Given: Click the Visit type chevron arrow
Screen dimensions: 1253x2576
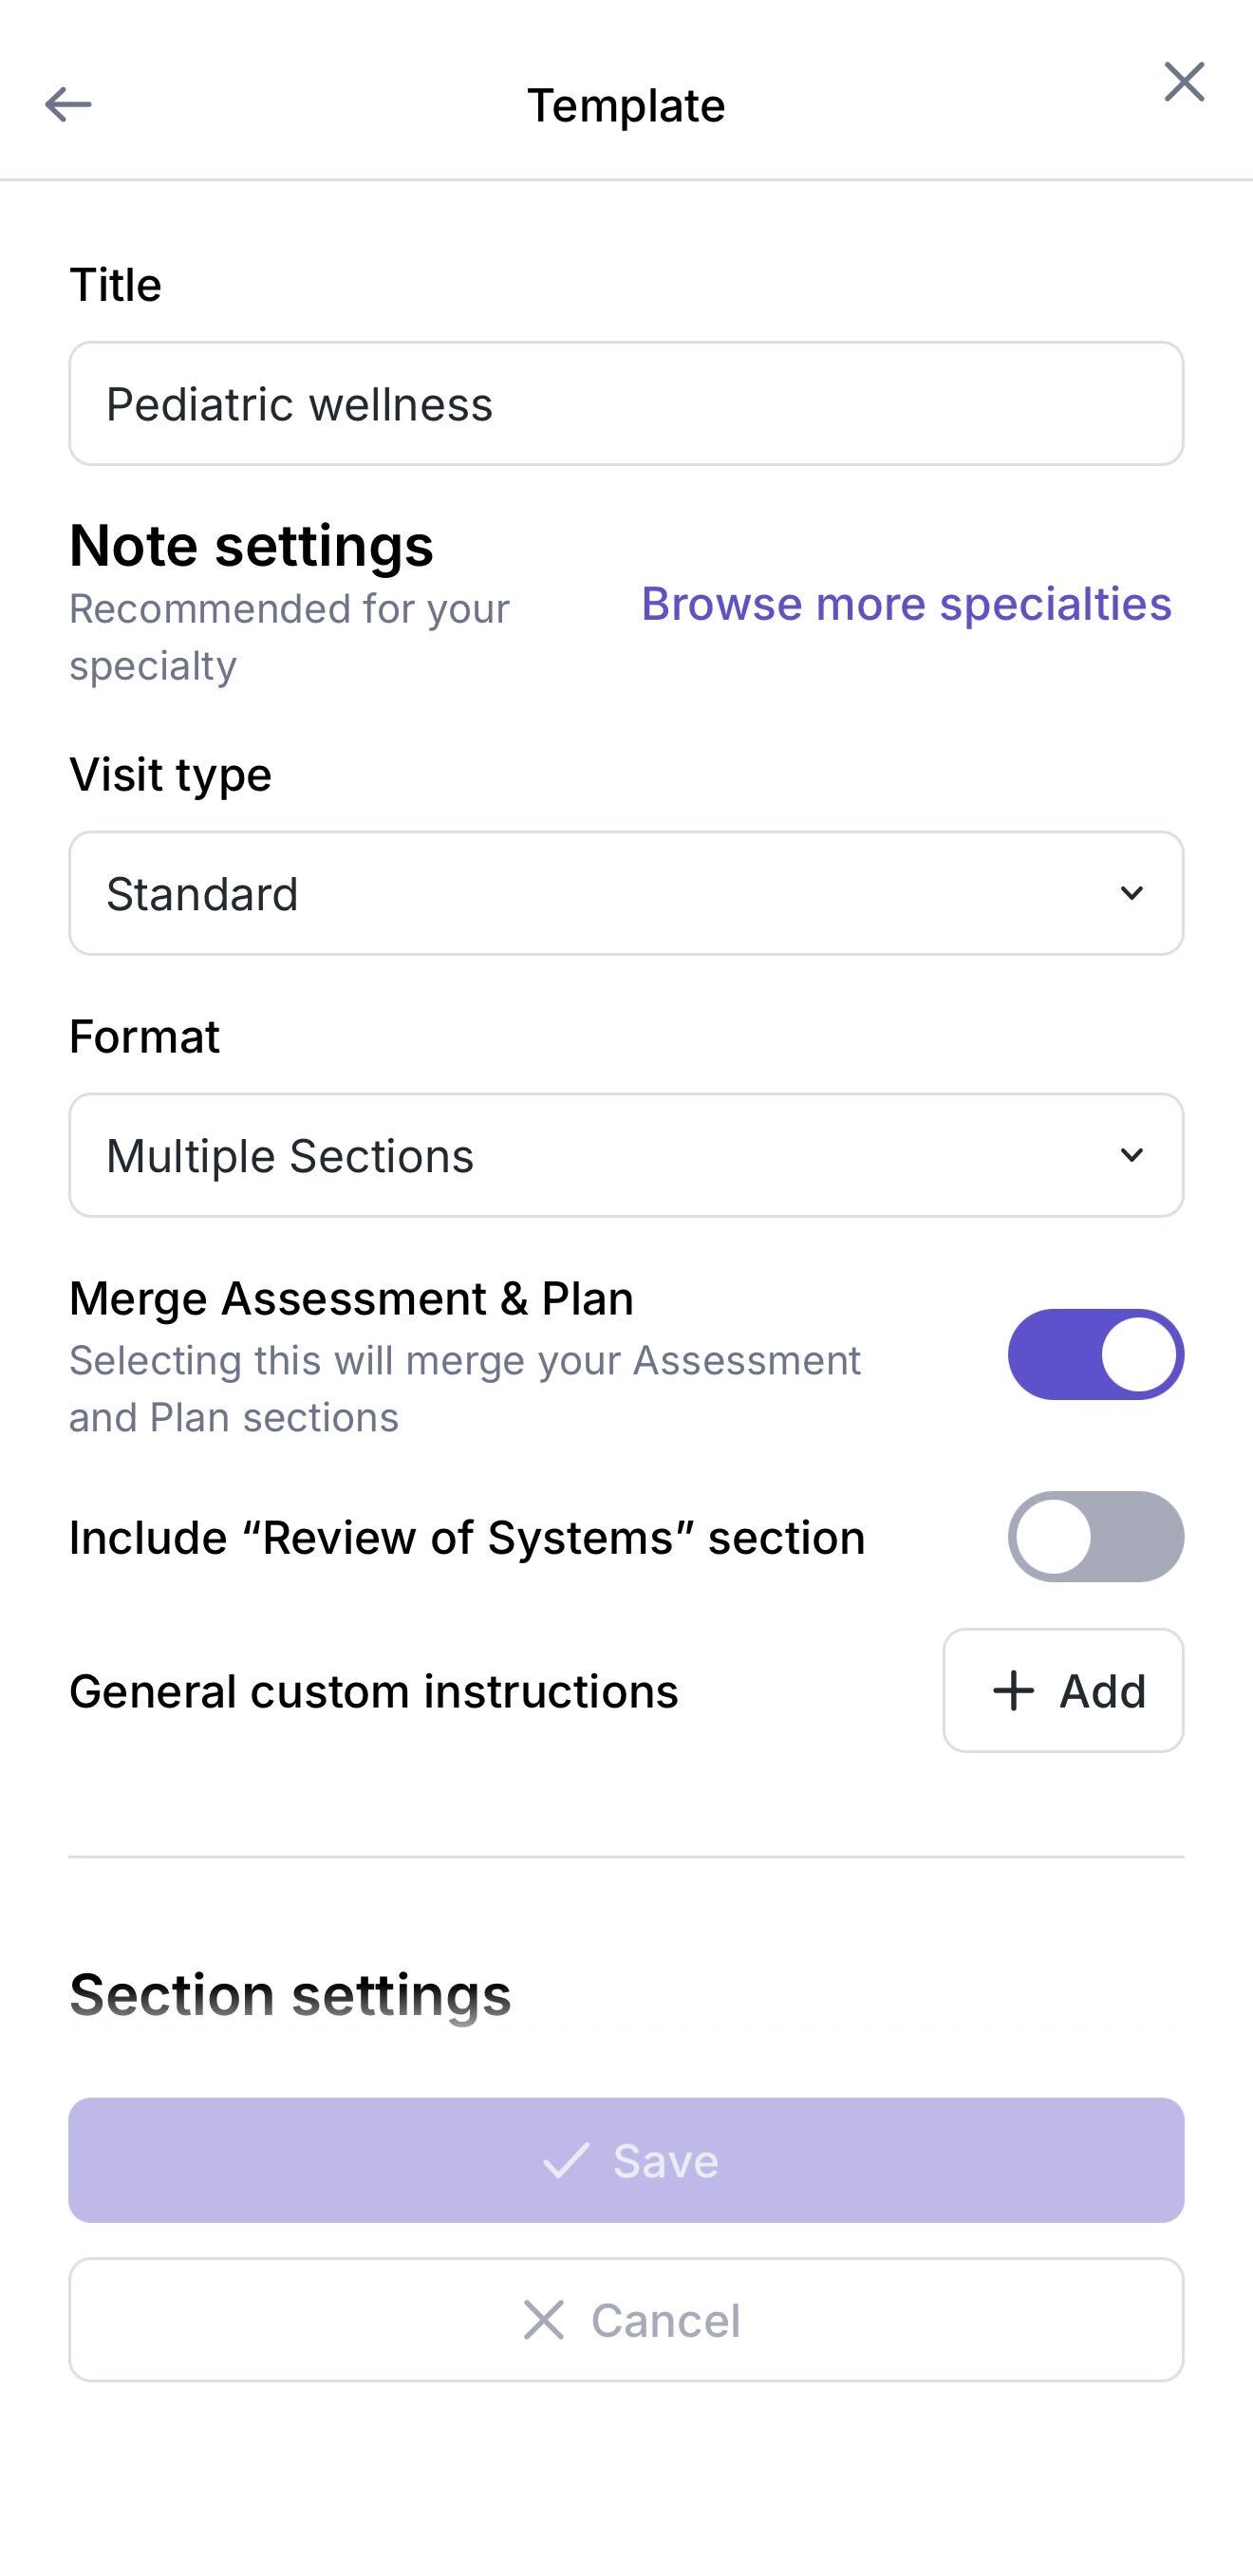Looking at the screenshot, I should 1131,893.
